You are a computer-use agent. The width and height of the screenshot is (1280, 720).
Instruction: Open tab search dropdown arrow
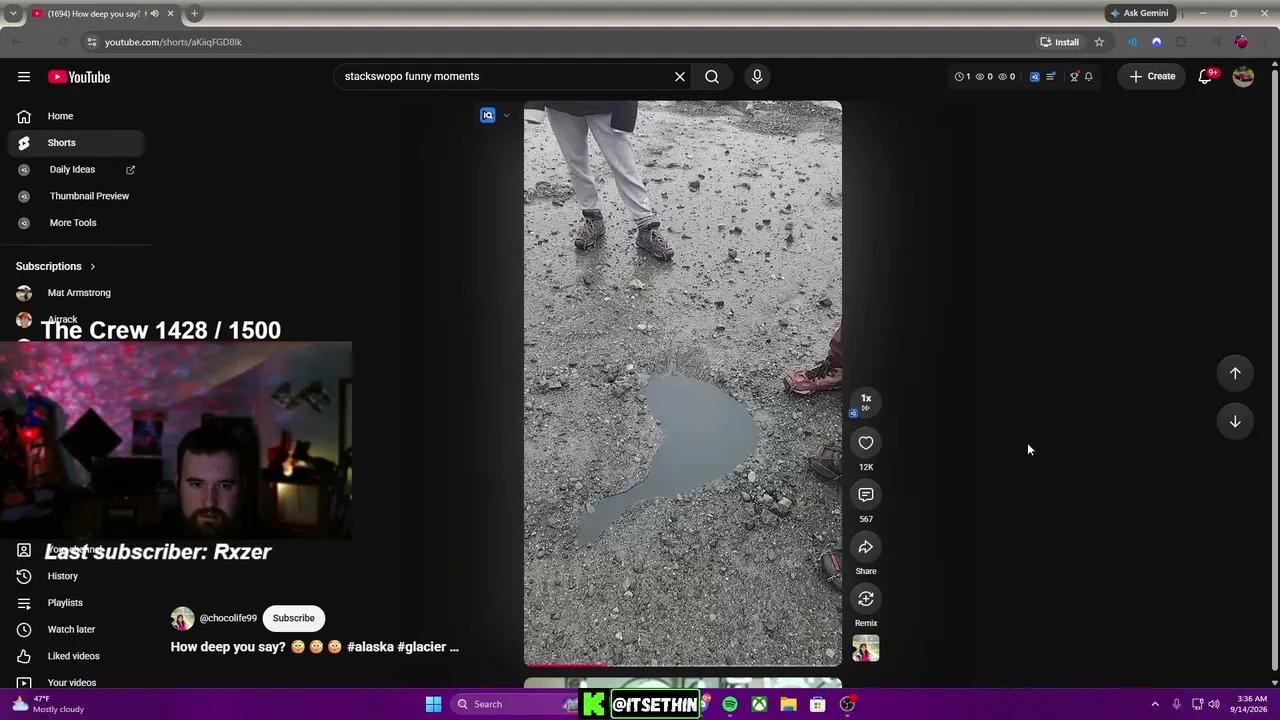[x=13, y=14]
